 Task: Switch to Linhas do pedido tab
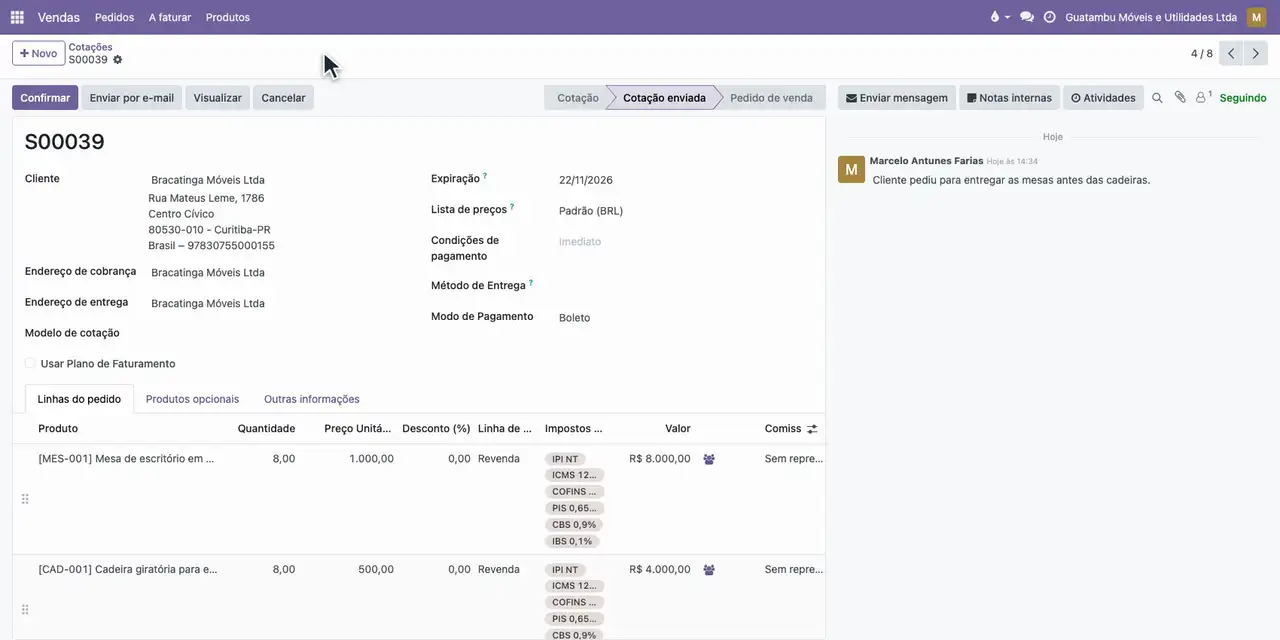click(x=79, y=399)
